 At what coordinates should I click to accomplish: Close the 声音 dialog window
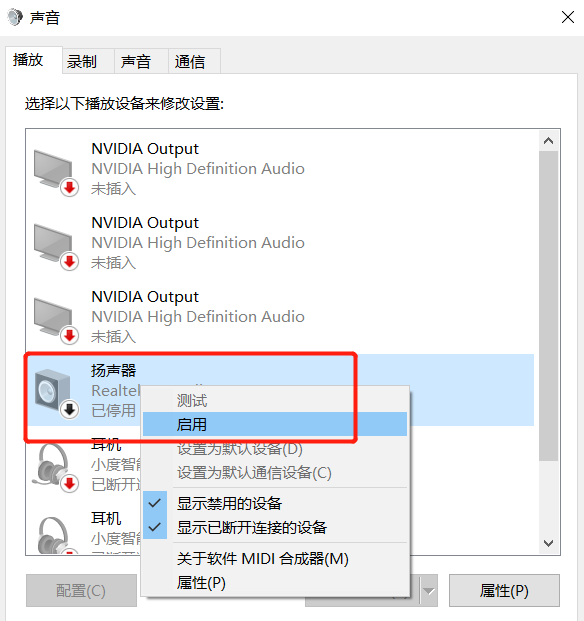568,17
